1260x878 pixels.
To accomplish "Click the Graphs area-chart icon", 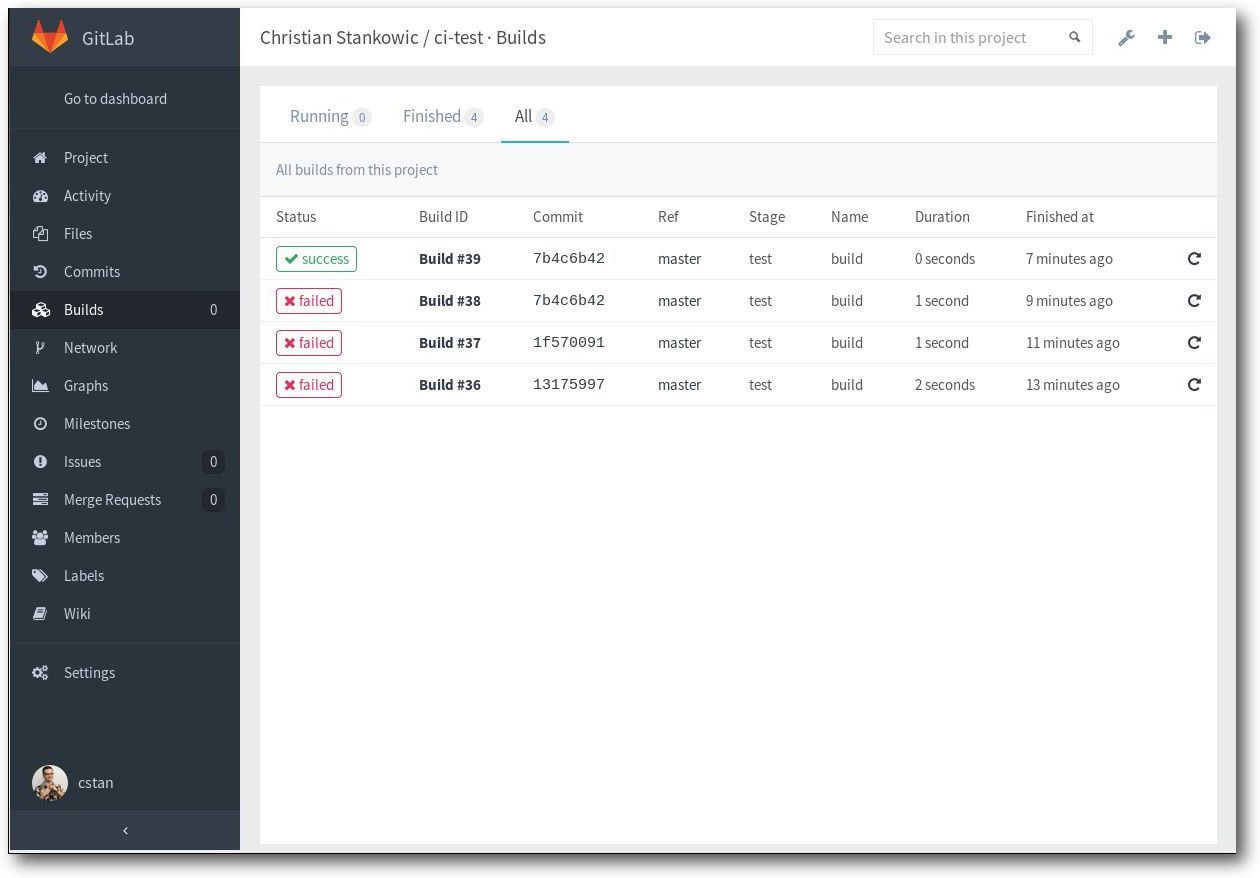I will pos(40,386).
